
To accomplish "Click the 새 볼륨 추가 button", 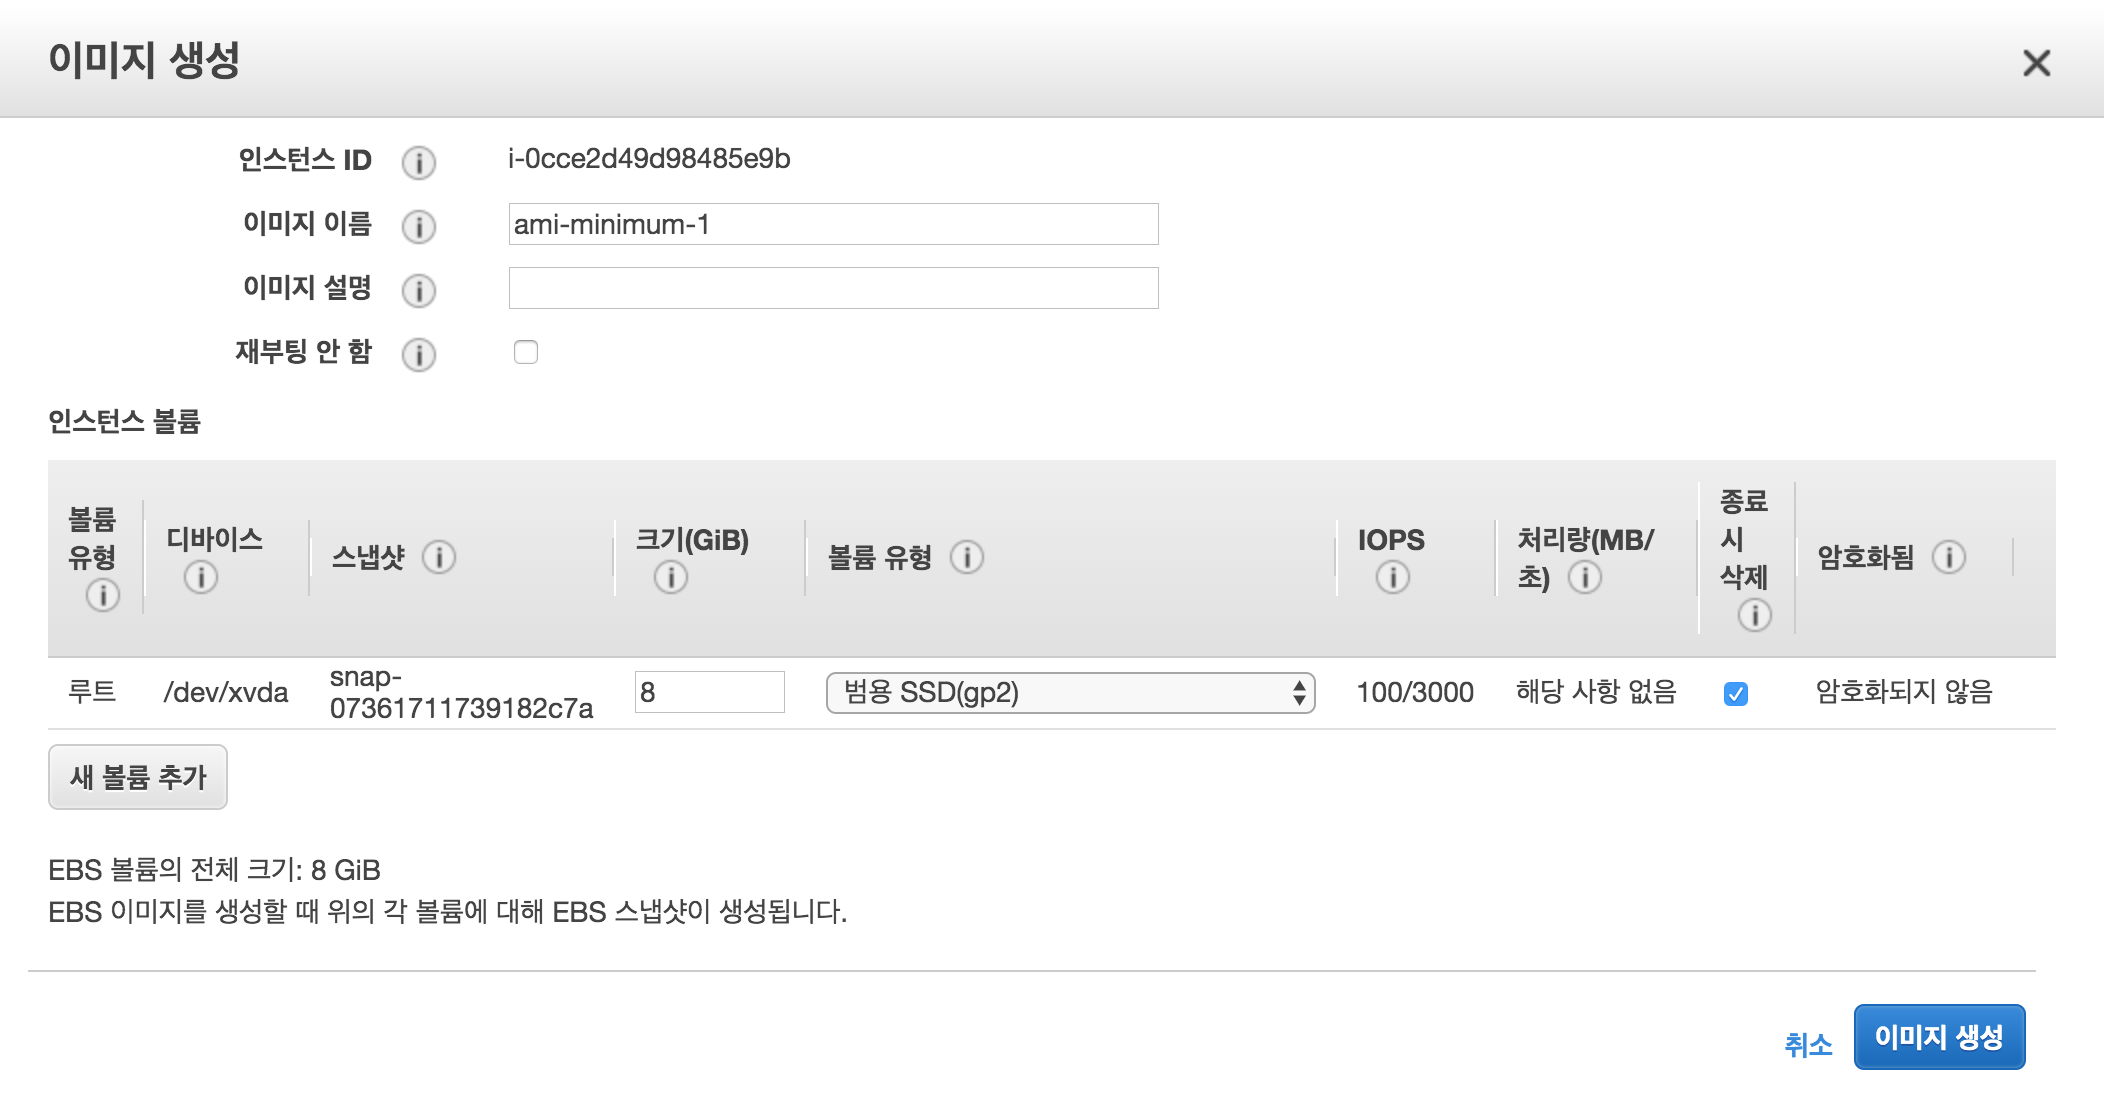I will tap(138, 777).
